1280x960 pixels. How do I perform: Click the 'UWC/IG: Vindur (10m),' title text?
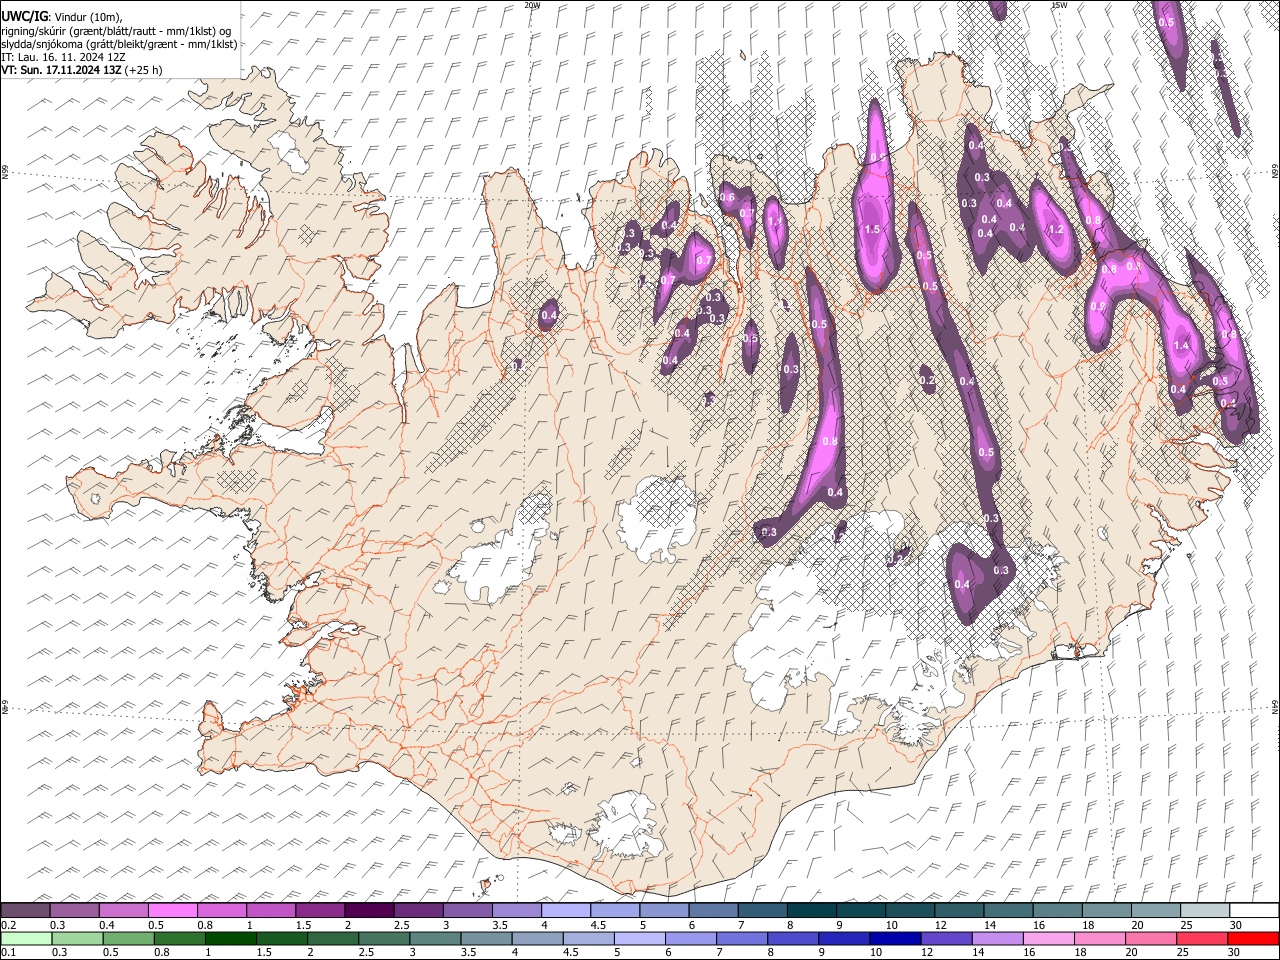[x=62, y=17]
